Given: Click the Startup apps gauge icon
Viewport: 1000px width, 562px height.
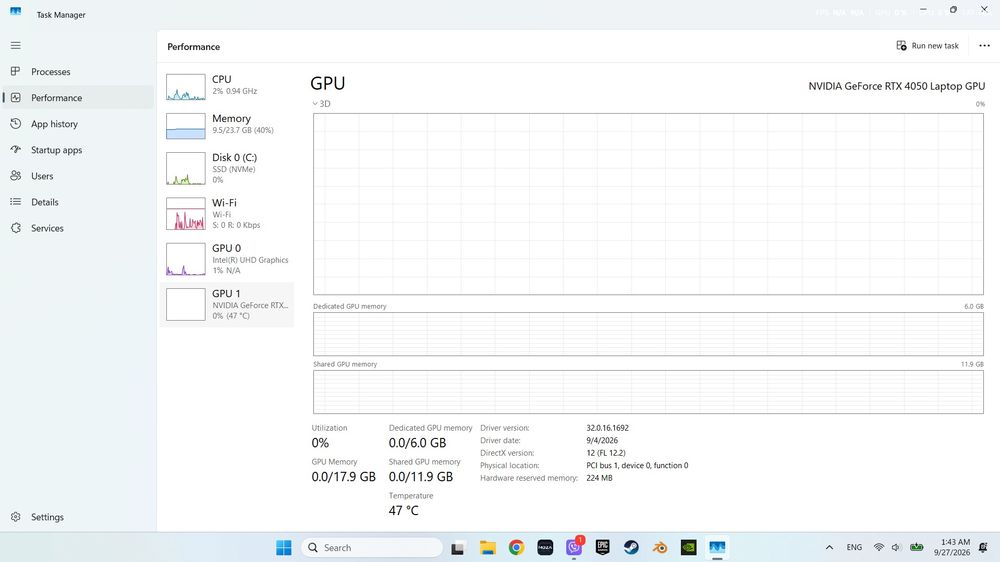Looking at the screenshot, I should coord(15,150).
